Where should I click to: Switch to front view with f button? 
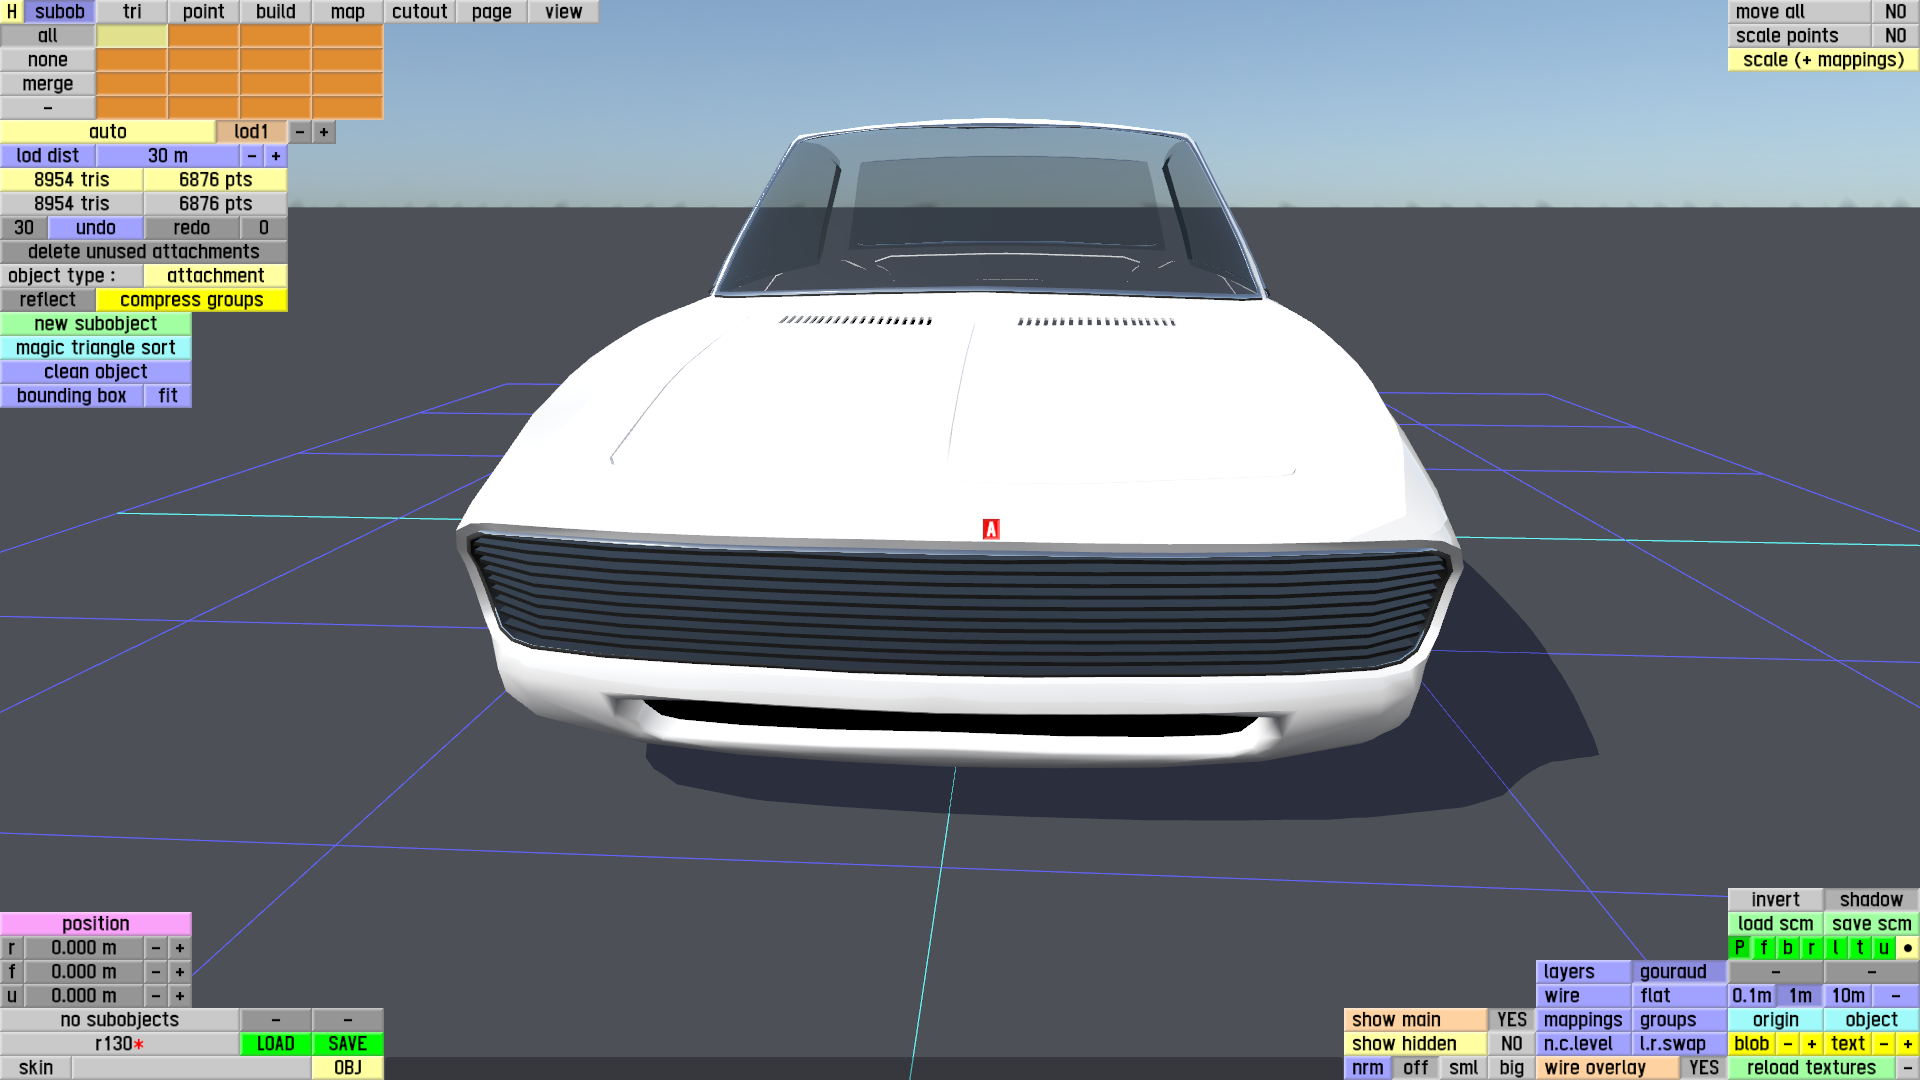tap(1764, 948)
